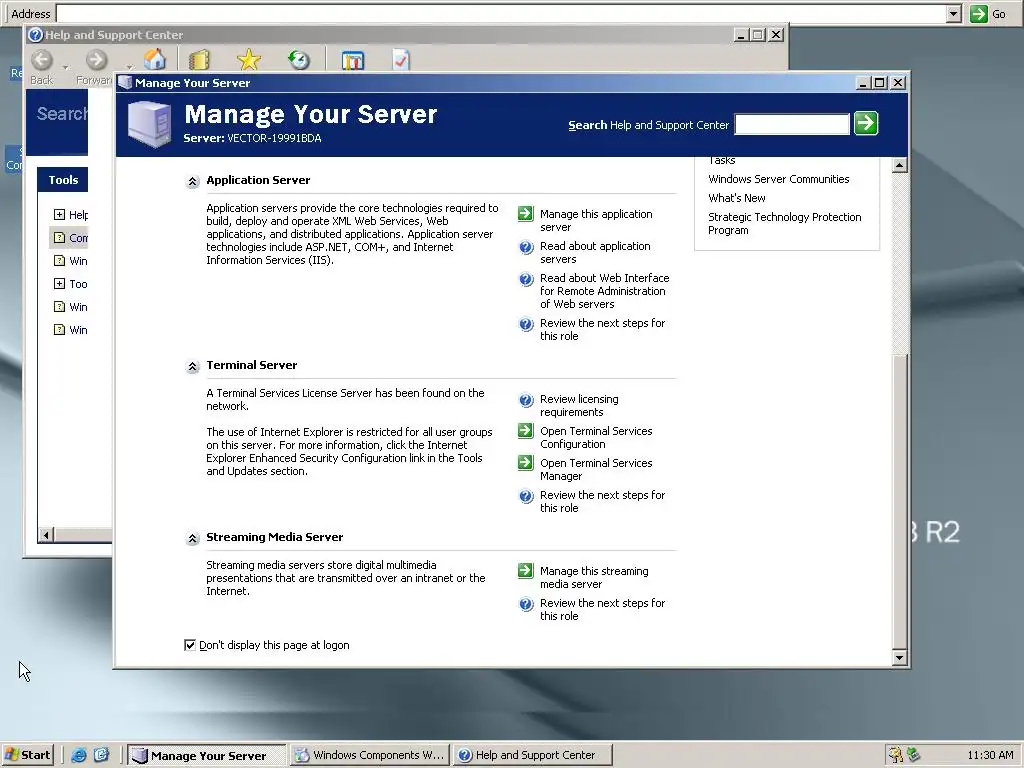This screenshot has width=1024, height=768.
Task: Click the help icon for Terminal Server next steps
Action: [526, 496]
